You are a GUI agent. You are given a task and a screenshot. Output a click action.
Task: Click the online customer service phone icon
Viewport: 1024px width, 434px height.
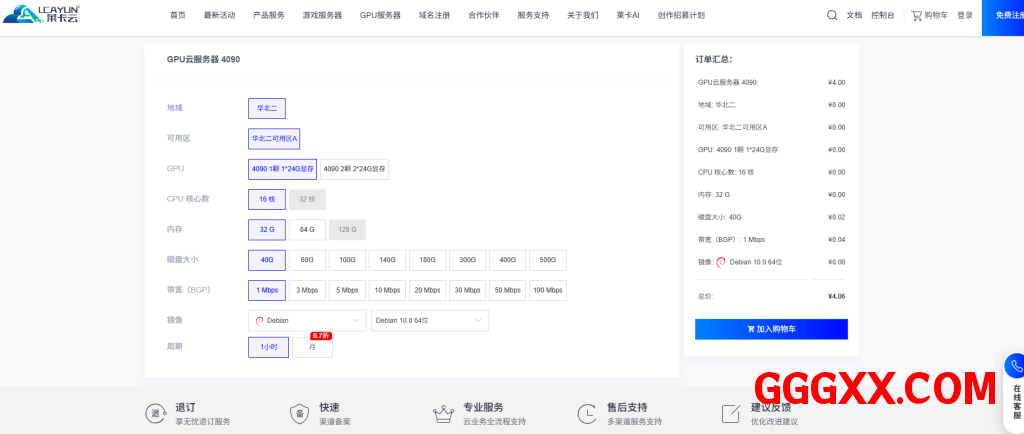pyautogui.click(x=1016, y=366)
